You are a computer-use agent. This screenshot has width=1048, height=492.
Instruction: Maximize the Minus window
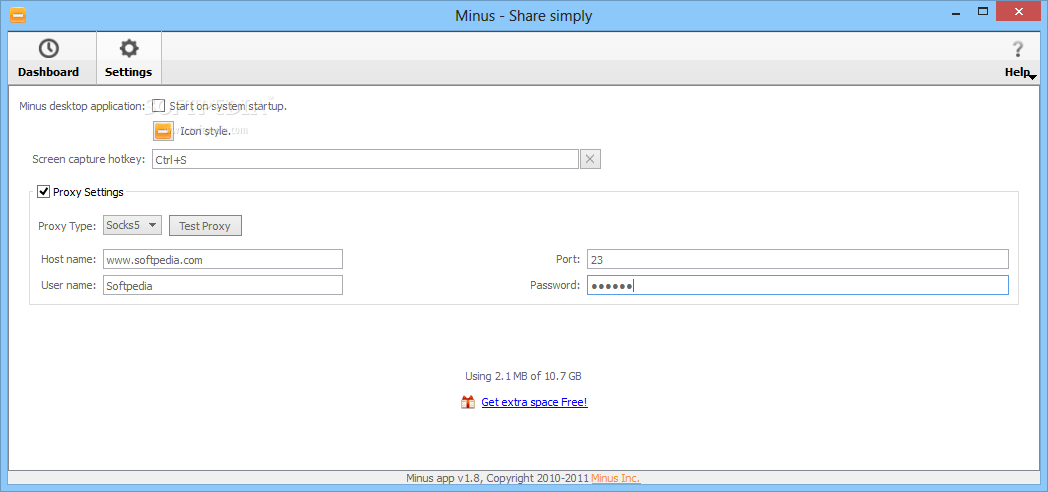click(x=982, y=11)
